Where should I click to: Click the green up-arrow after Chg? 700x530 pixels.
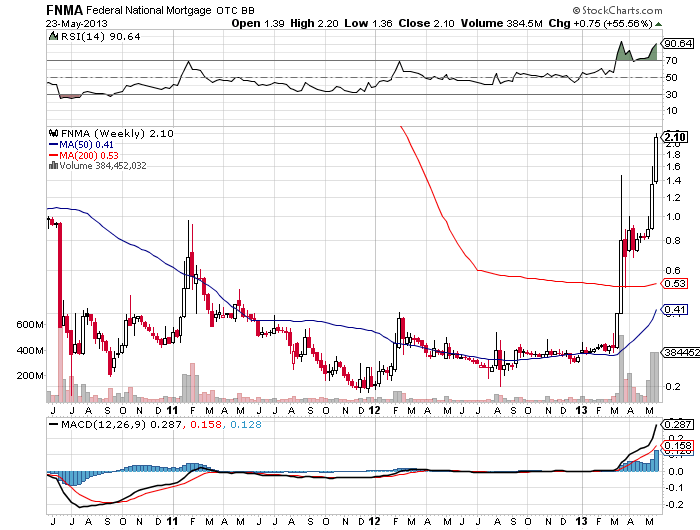(x=658, y=24)
